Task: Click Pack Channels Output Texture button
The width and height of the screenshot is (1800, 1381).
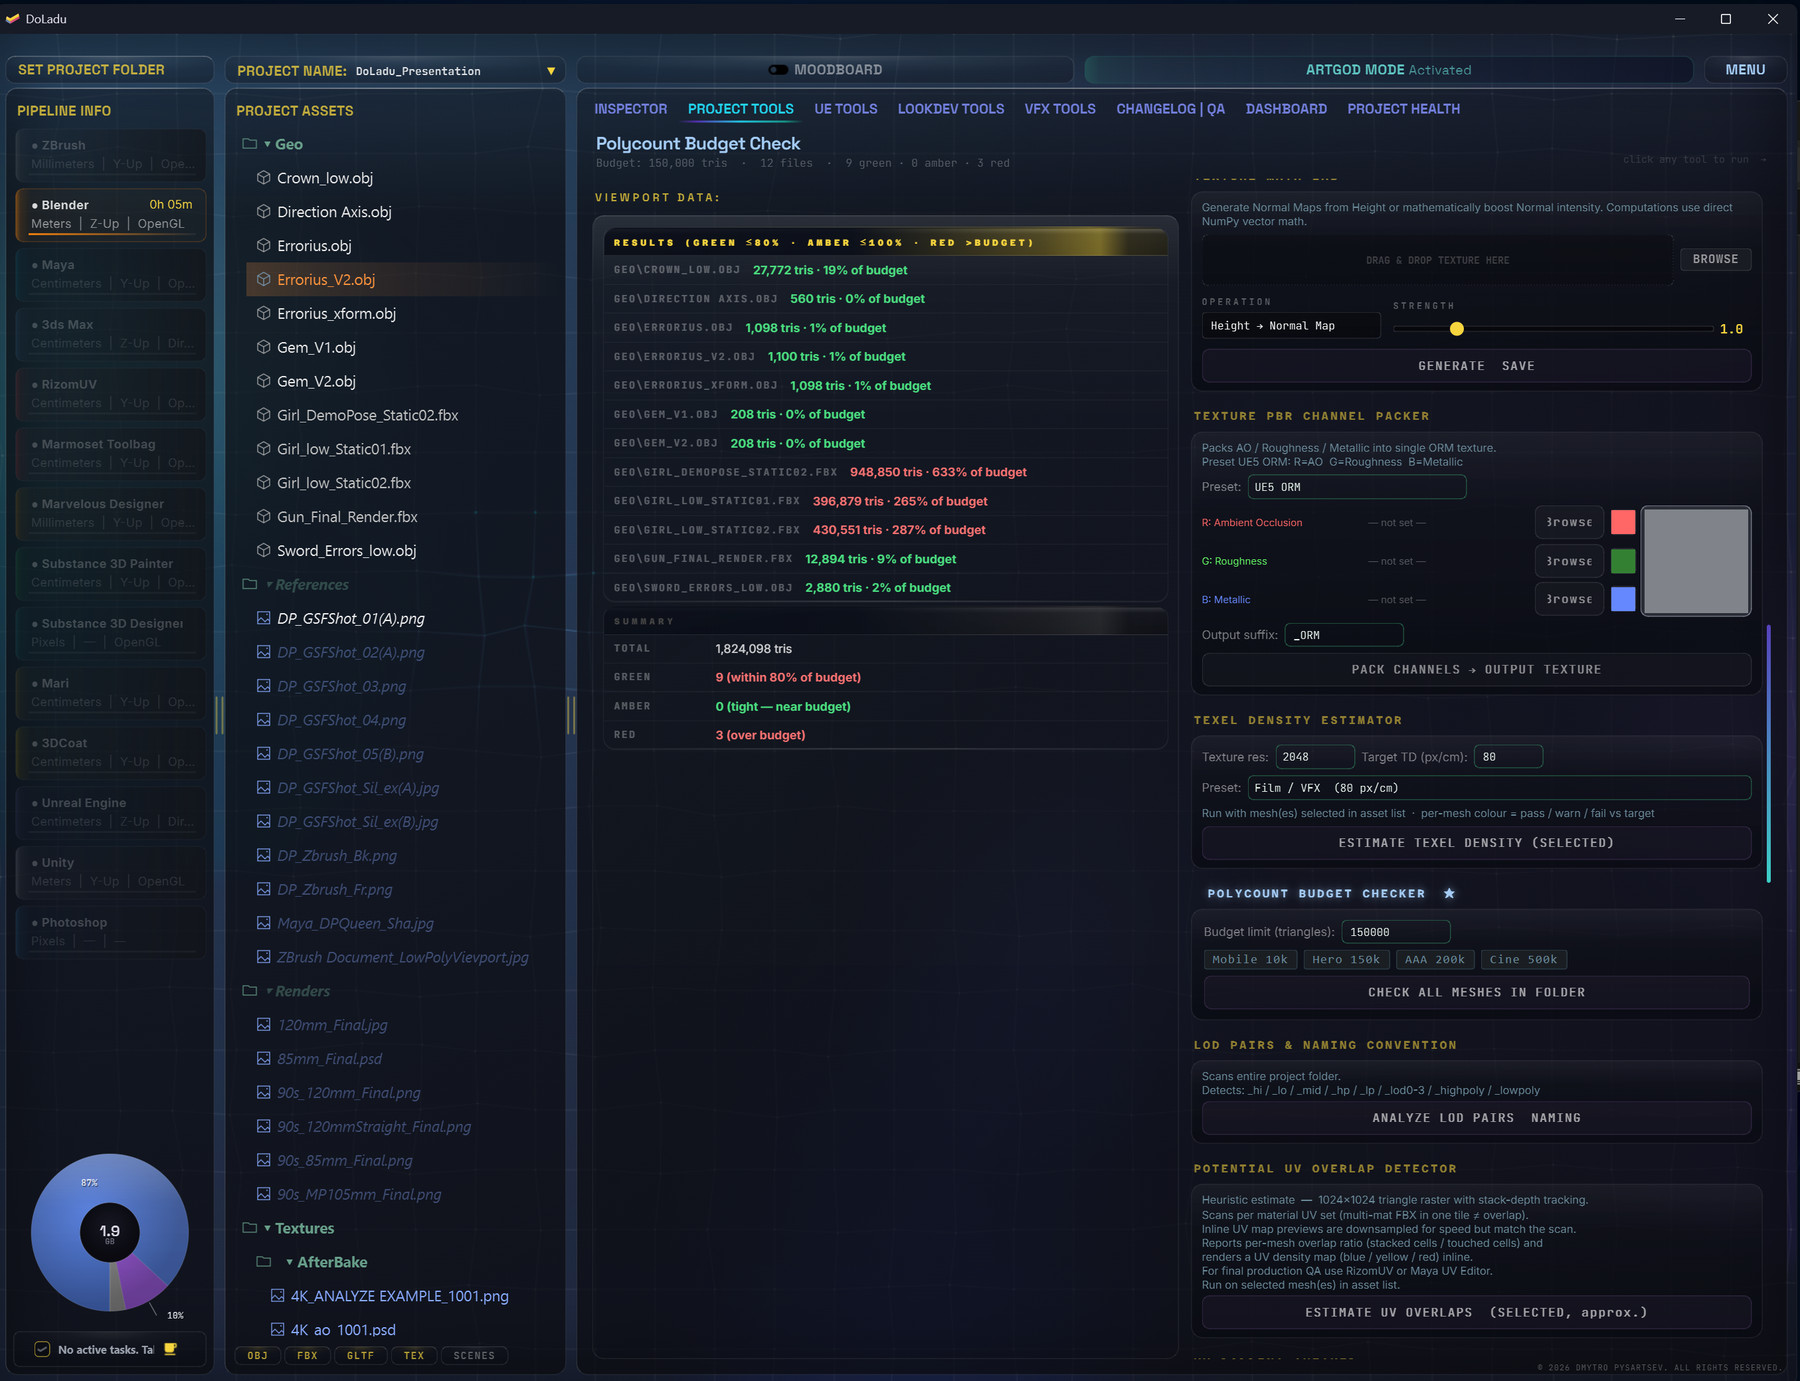Action: click(x=1476, y=670)
